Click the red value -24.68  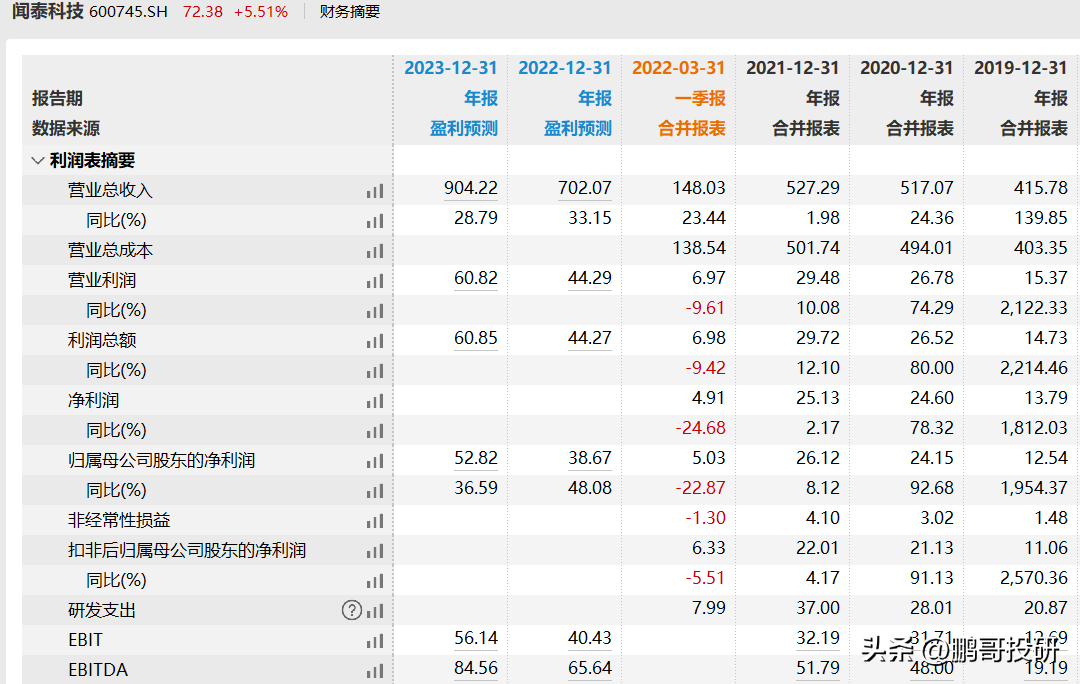click(x=700, y=428)
